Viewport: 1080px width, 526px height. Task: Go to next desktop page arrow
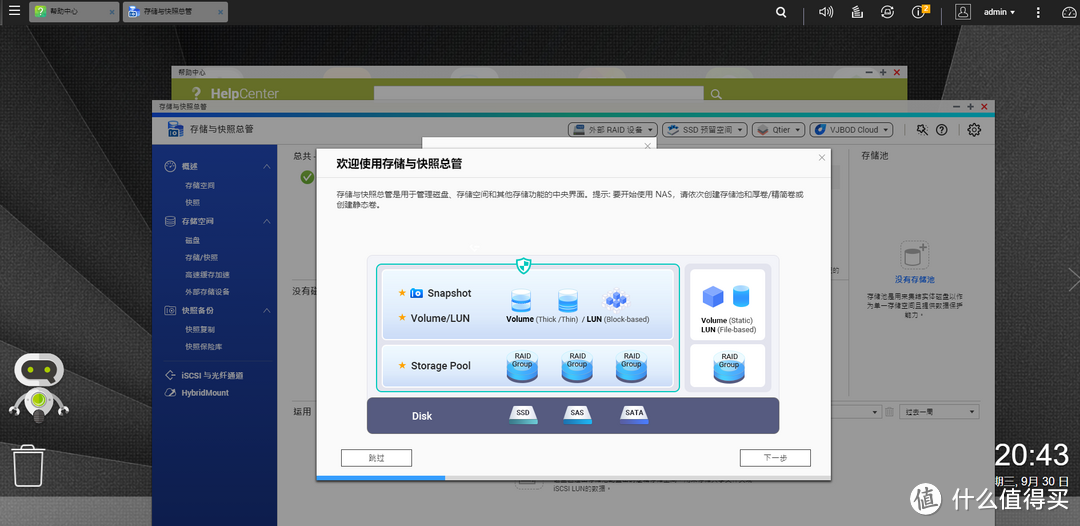coord(1073,278)
